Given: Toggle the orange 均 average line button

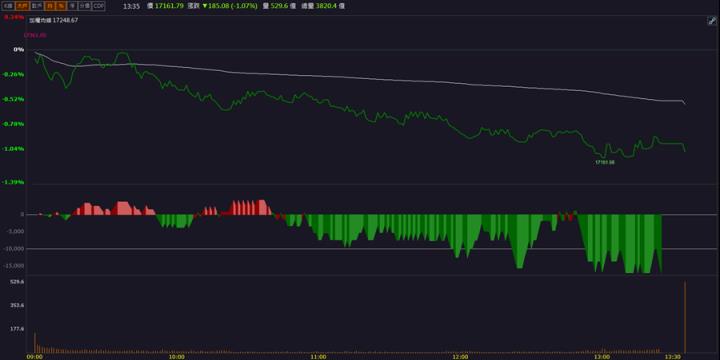Looking at the screenshot, I should point(50,6).
